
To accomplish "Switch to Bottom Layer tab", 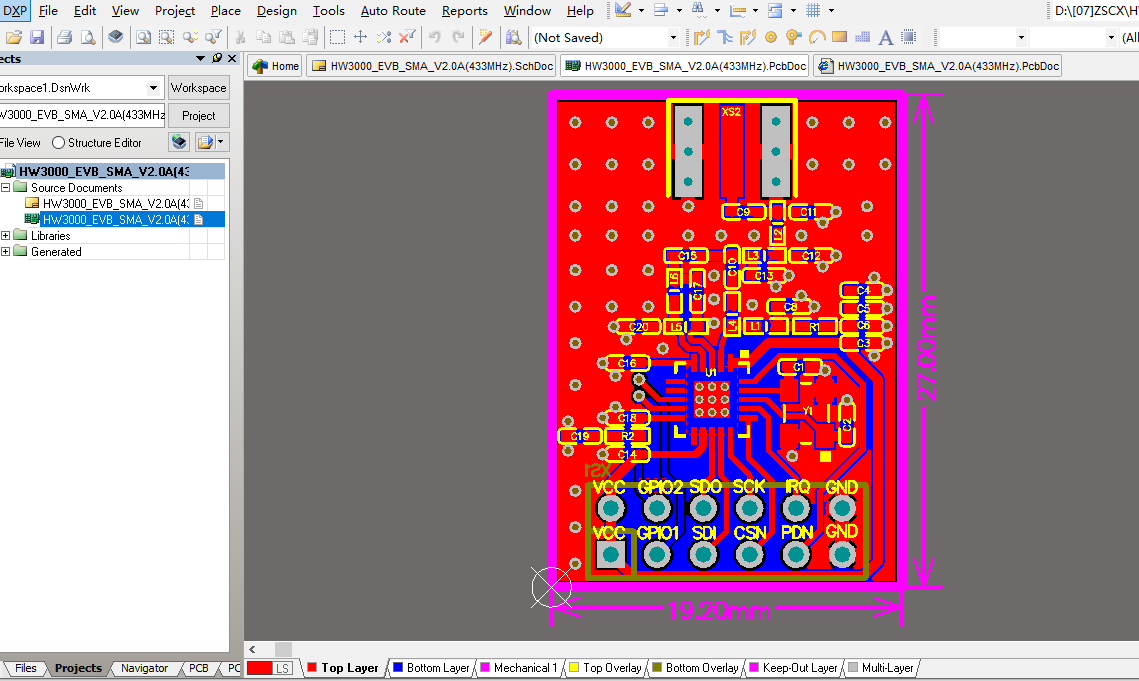I will [x=431, y=668].
